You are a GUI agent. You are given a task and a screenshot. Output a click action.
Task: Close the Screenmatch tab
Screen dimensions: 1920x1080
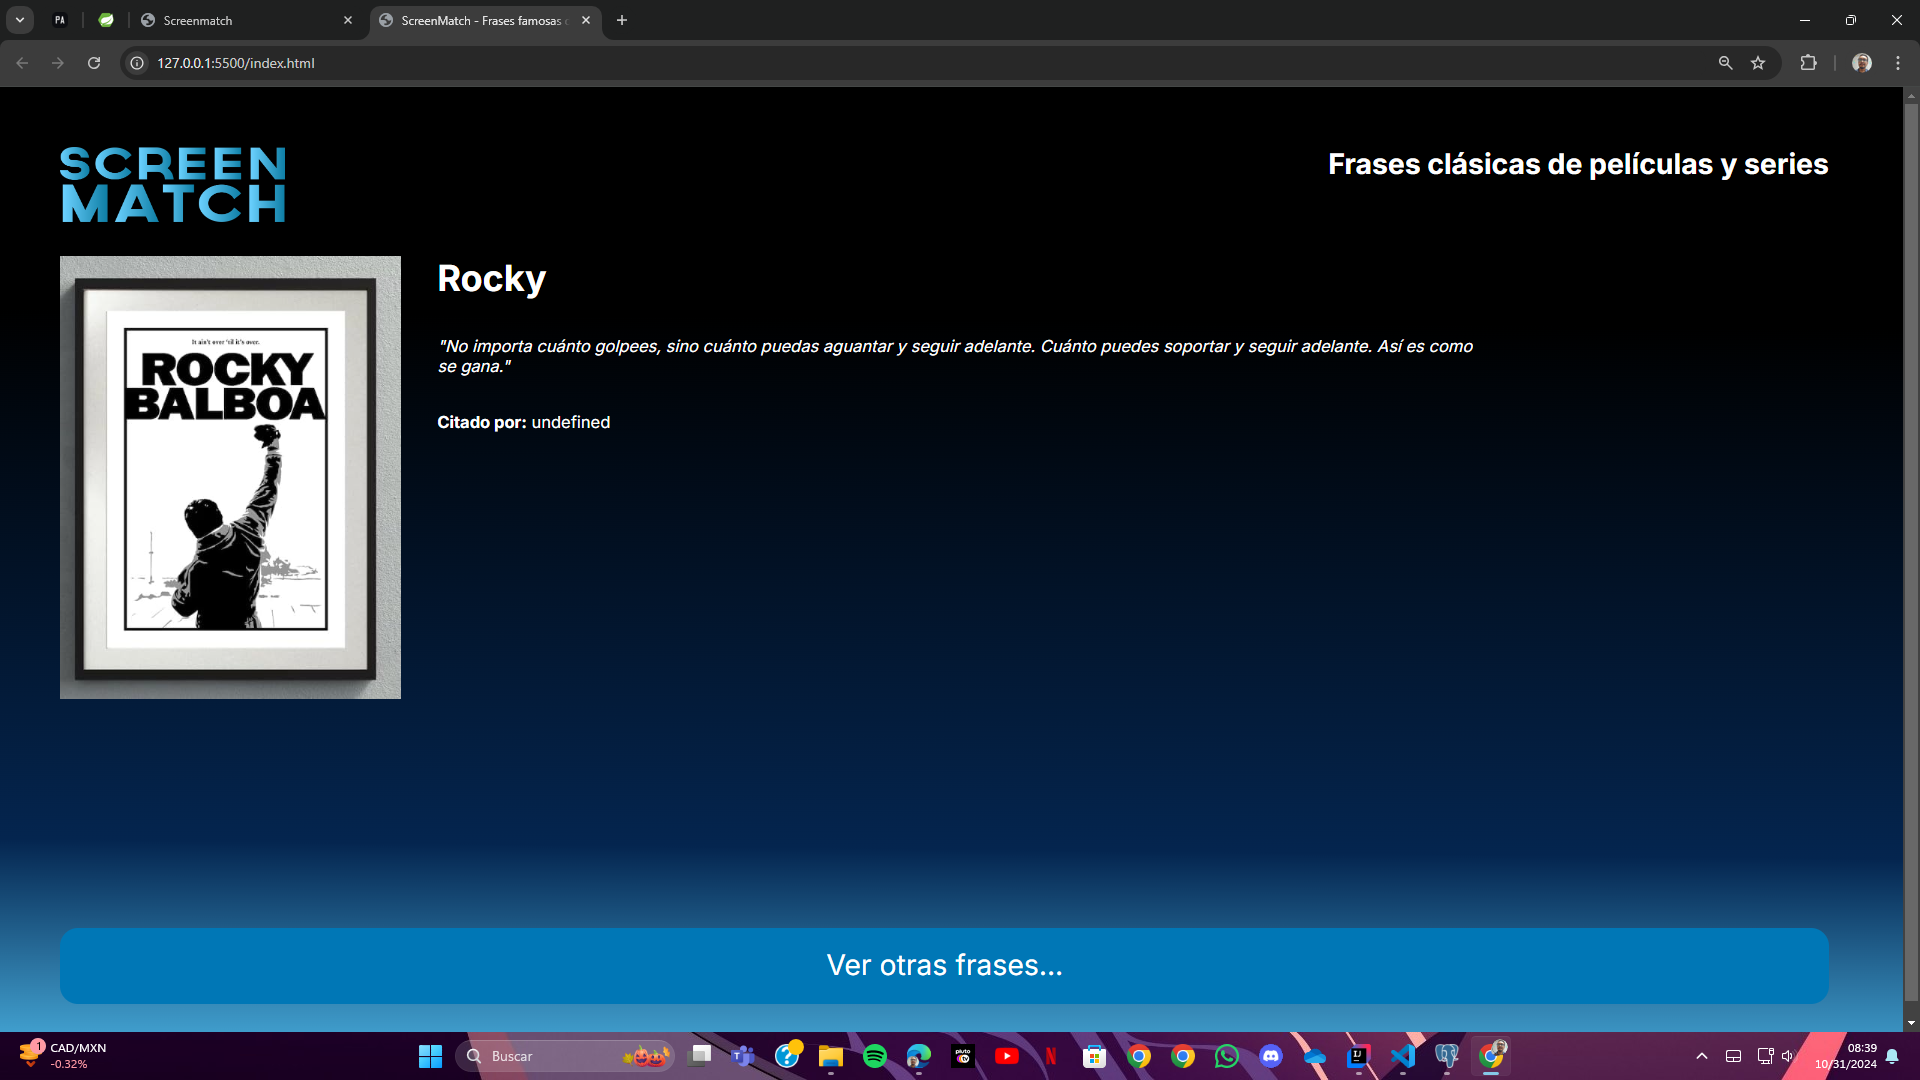(348, 20)
